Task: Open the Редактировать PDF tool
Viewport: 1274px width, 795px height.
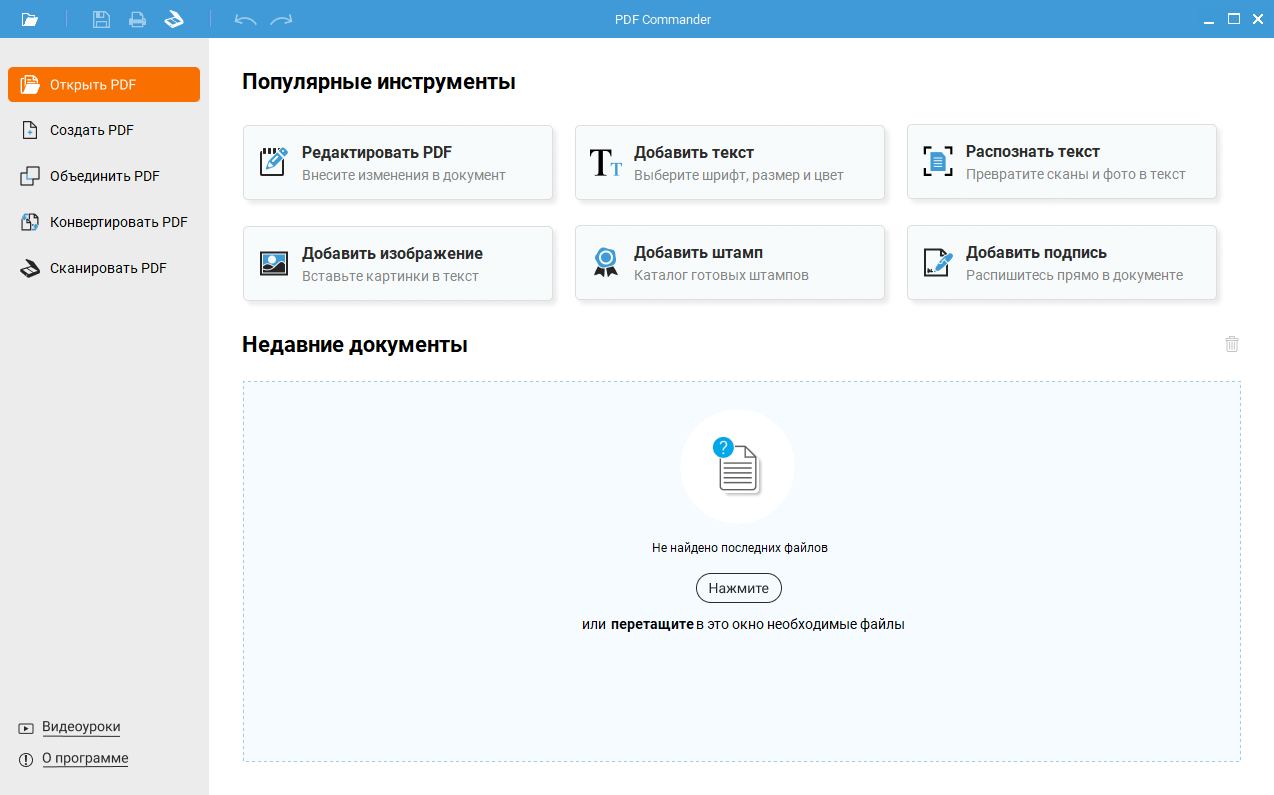Action: point(398,161)
